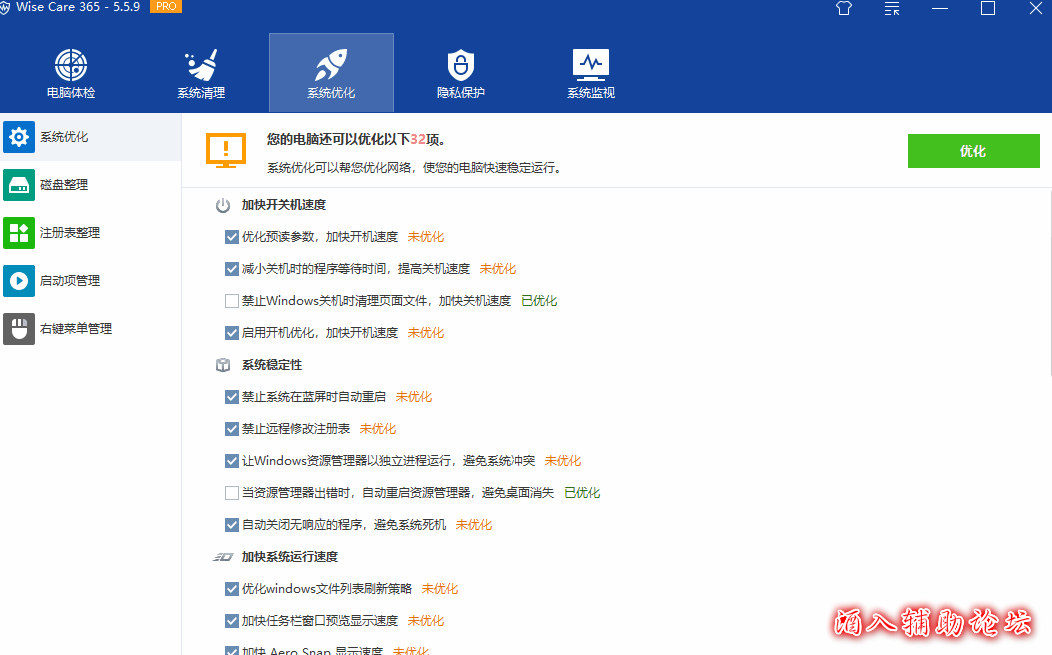Enable 禁止Windows关机时清理页面文件 checkbox
Image resolution: width=1052 pixels, height=655 pixels.
tap(232, 301)
